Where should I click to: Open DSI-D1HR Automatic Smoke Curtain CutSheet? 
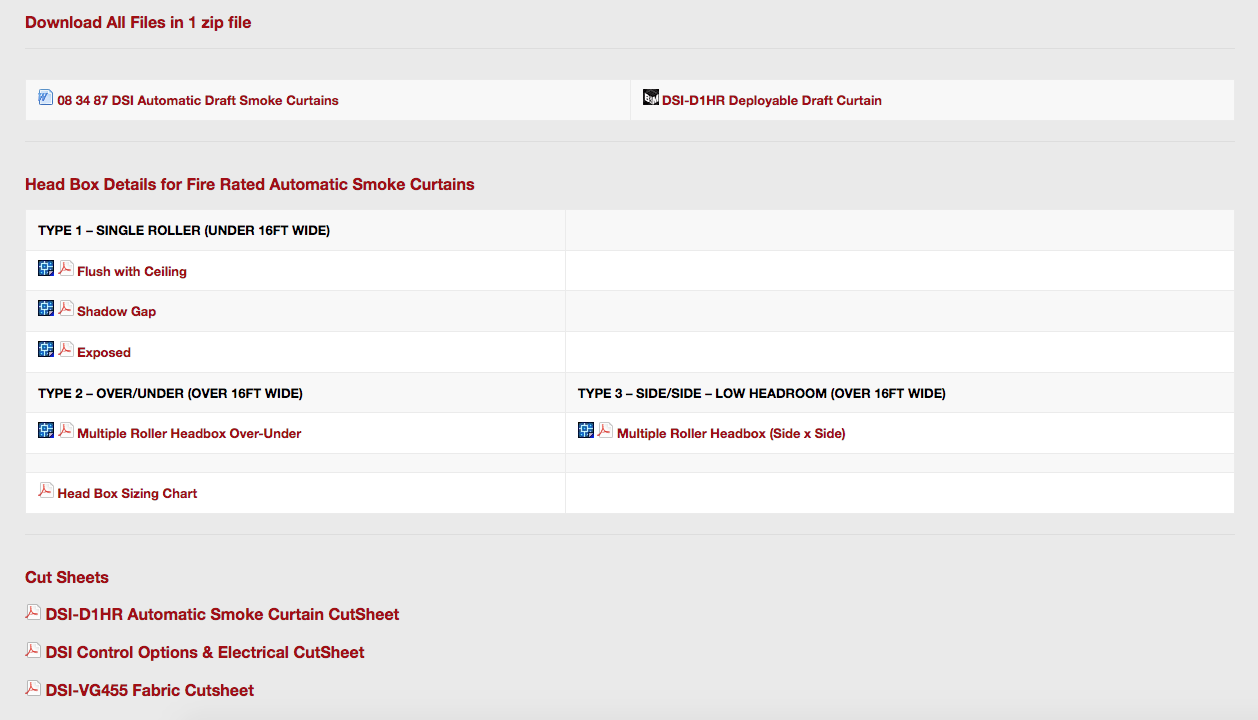[222, 615]
